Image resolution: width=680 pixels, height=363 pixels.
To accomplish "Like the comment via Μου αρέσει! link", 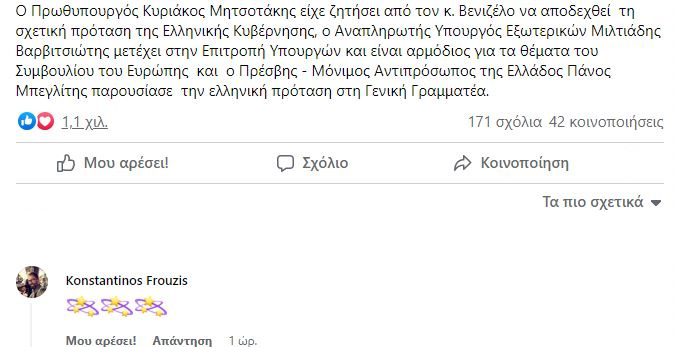I will point(101,341).
